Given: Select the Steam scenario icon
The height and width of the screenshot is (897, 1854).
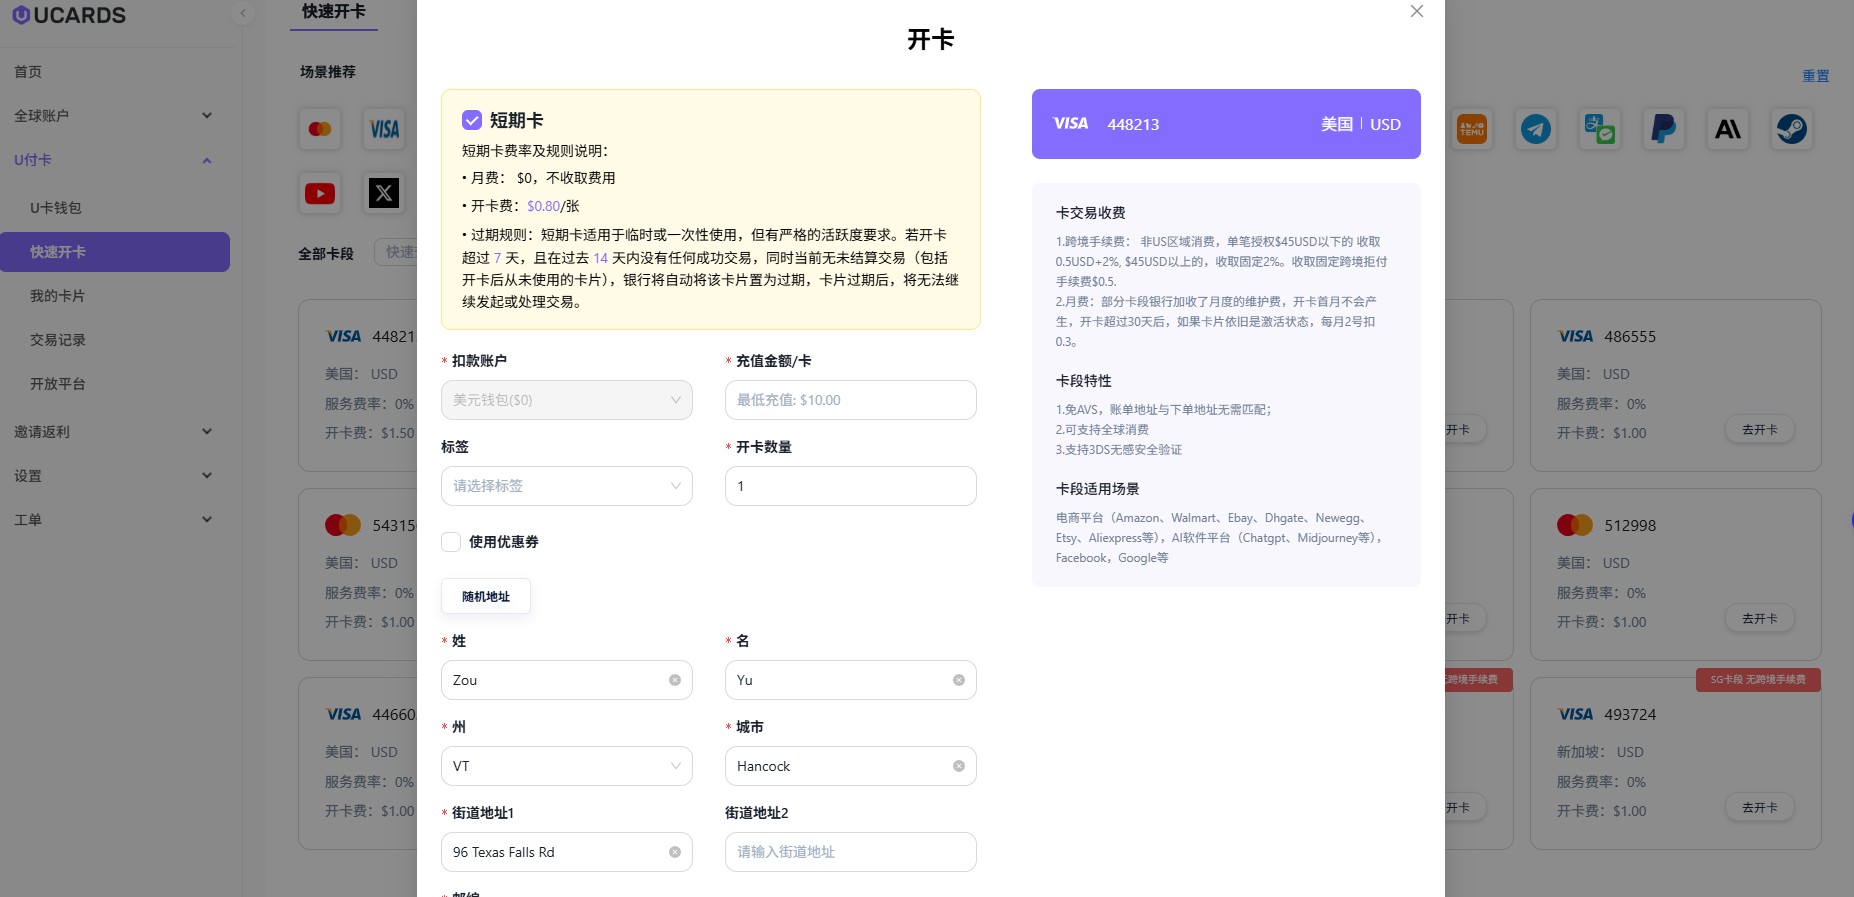Looking at the screenshot, I should point(1792,129).
